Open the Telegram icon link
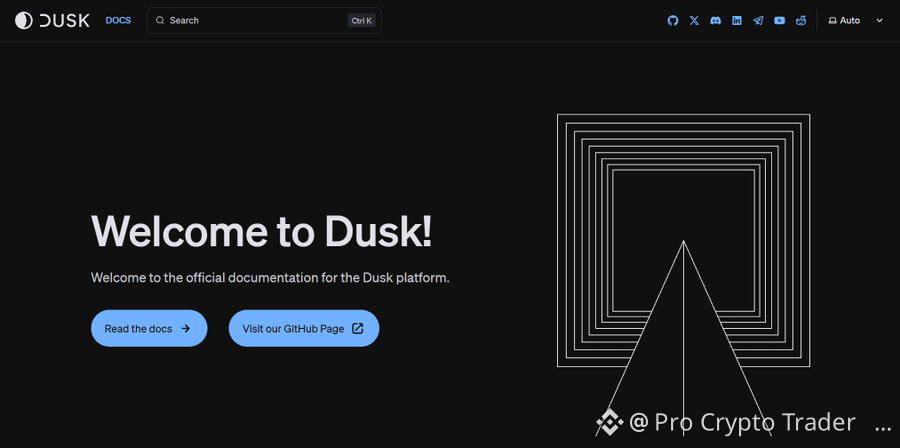900x448 pixels. [758, 21]
